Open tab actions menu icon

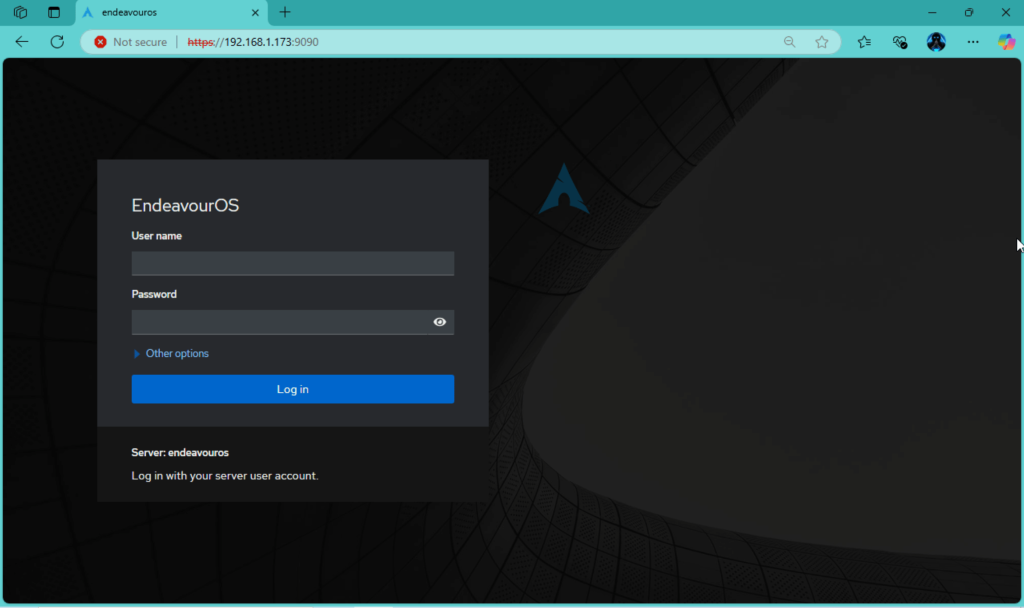click(x=54, y=12)
